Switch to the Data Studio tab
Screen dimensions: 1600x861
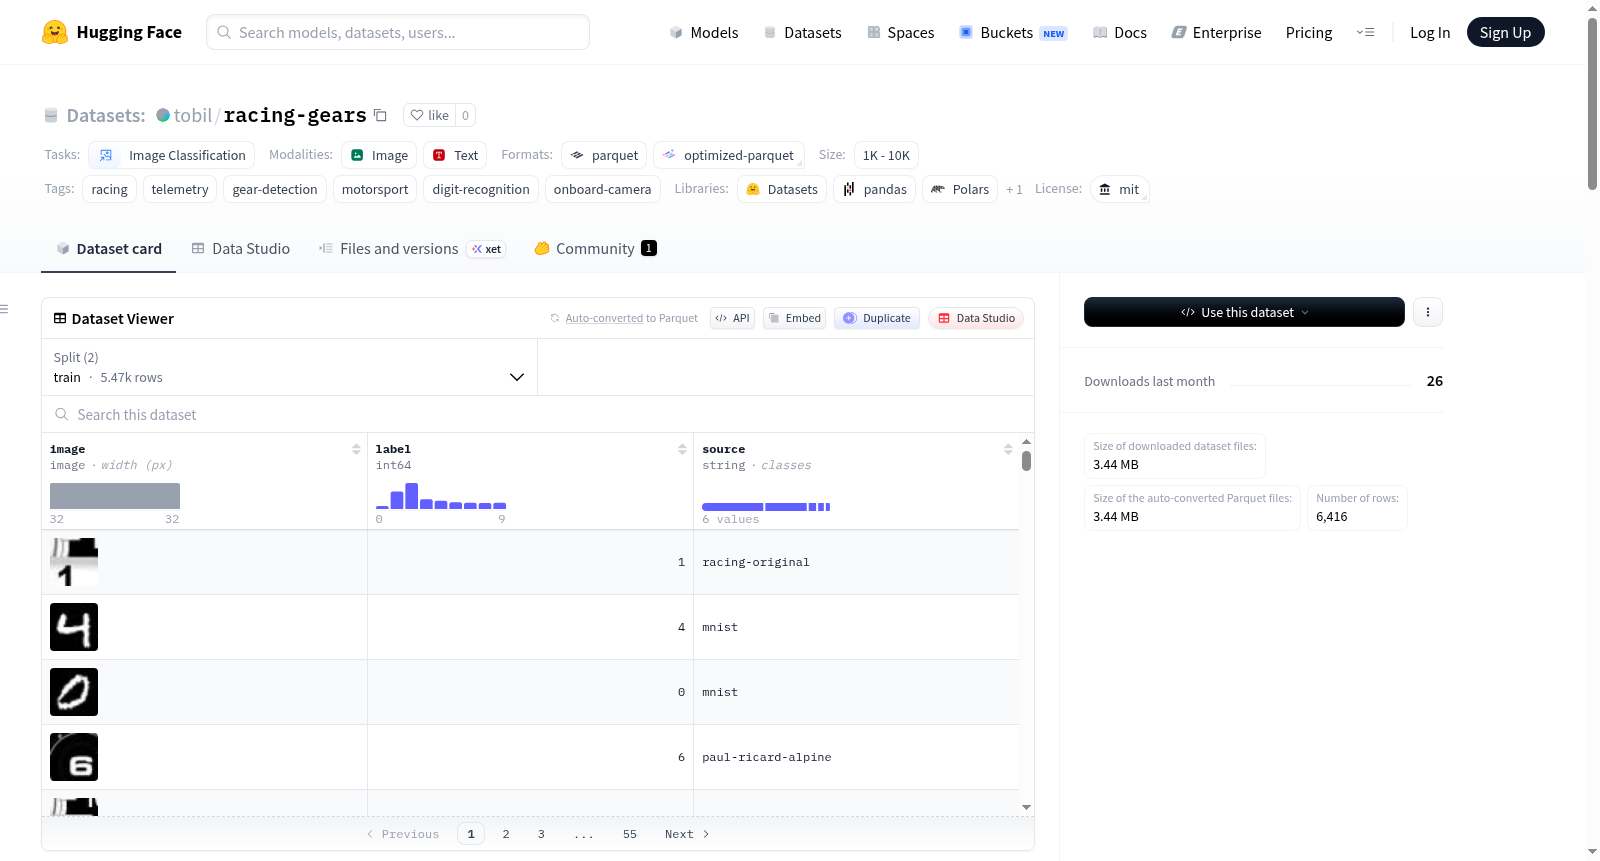click(x=241, y=248)
